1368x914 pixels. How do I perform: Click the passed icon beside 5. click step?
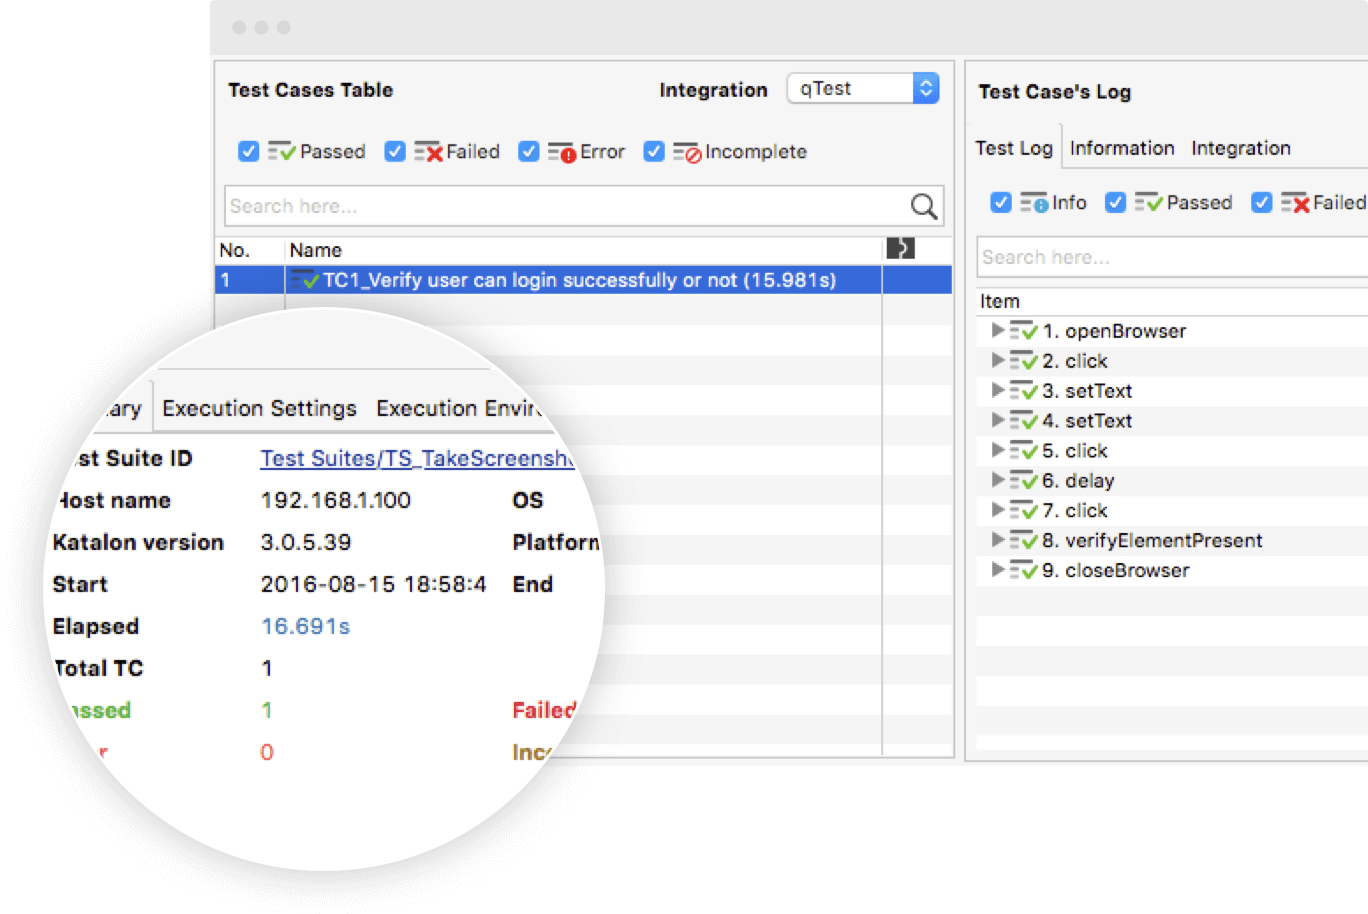(x=1023, y=450)
